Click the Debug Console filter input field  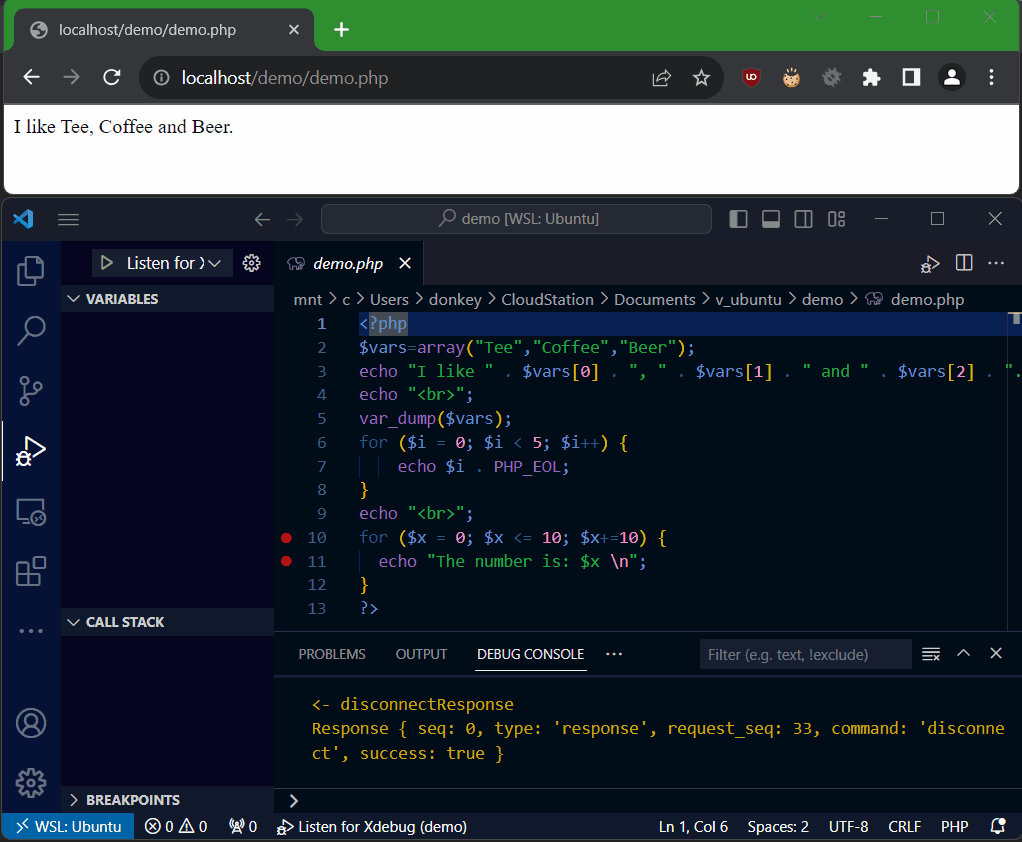tap(805, 654)
